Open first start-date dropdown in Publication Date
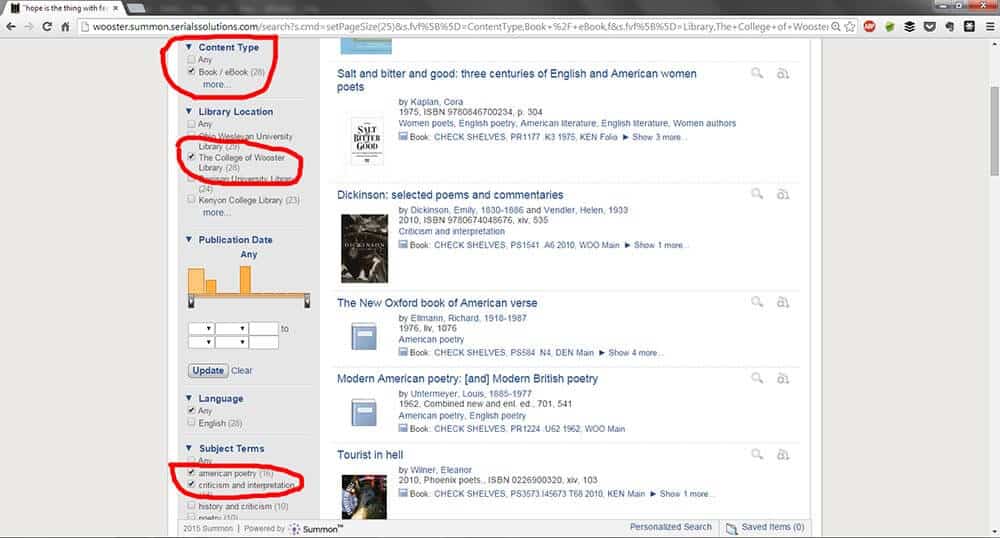This screenshot has height=538, width=1000. click(202, 328)
